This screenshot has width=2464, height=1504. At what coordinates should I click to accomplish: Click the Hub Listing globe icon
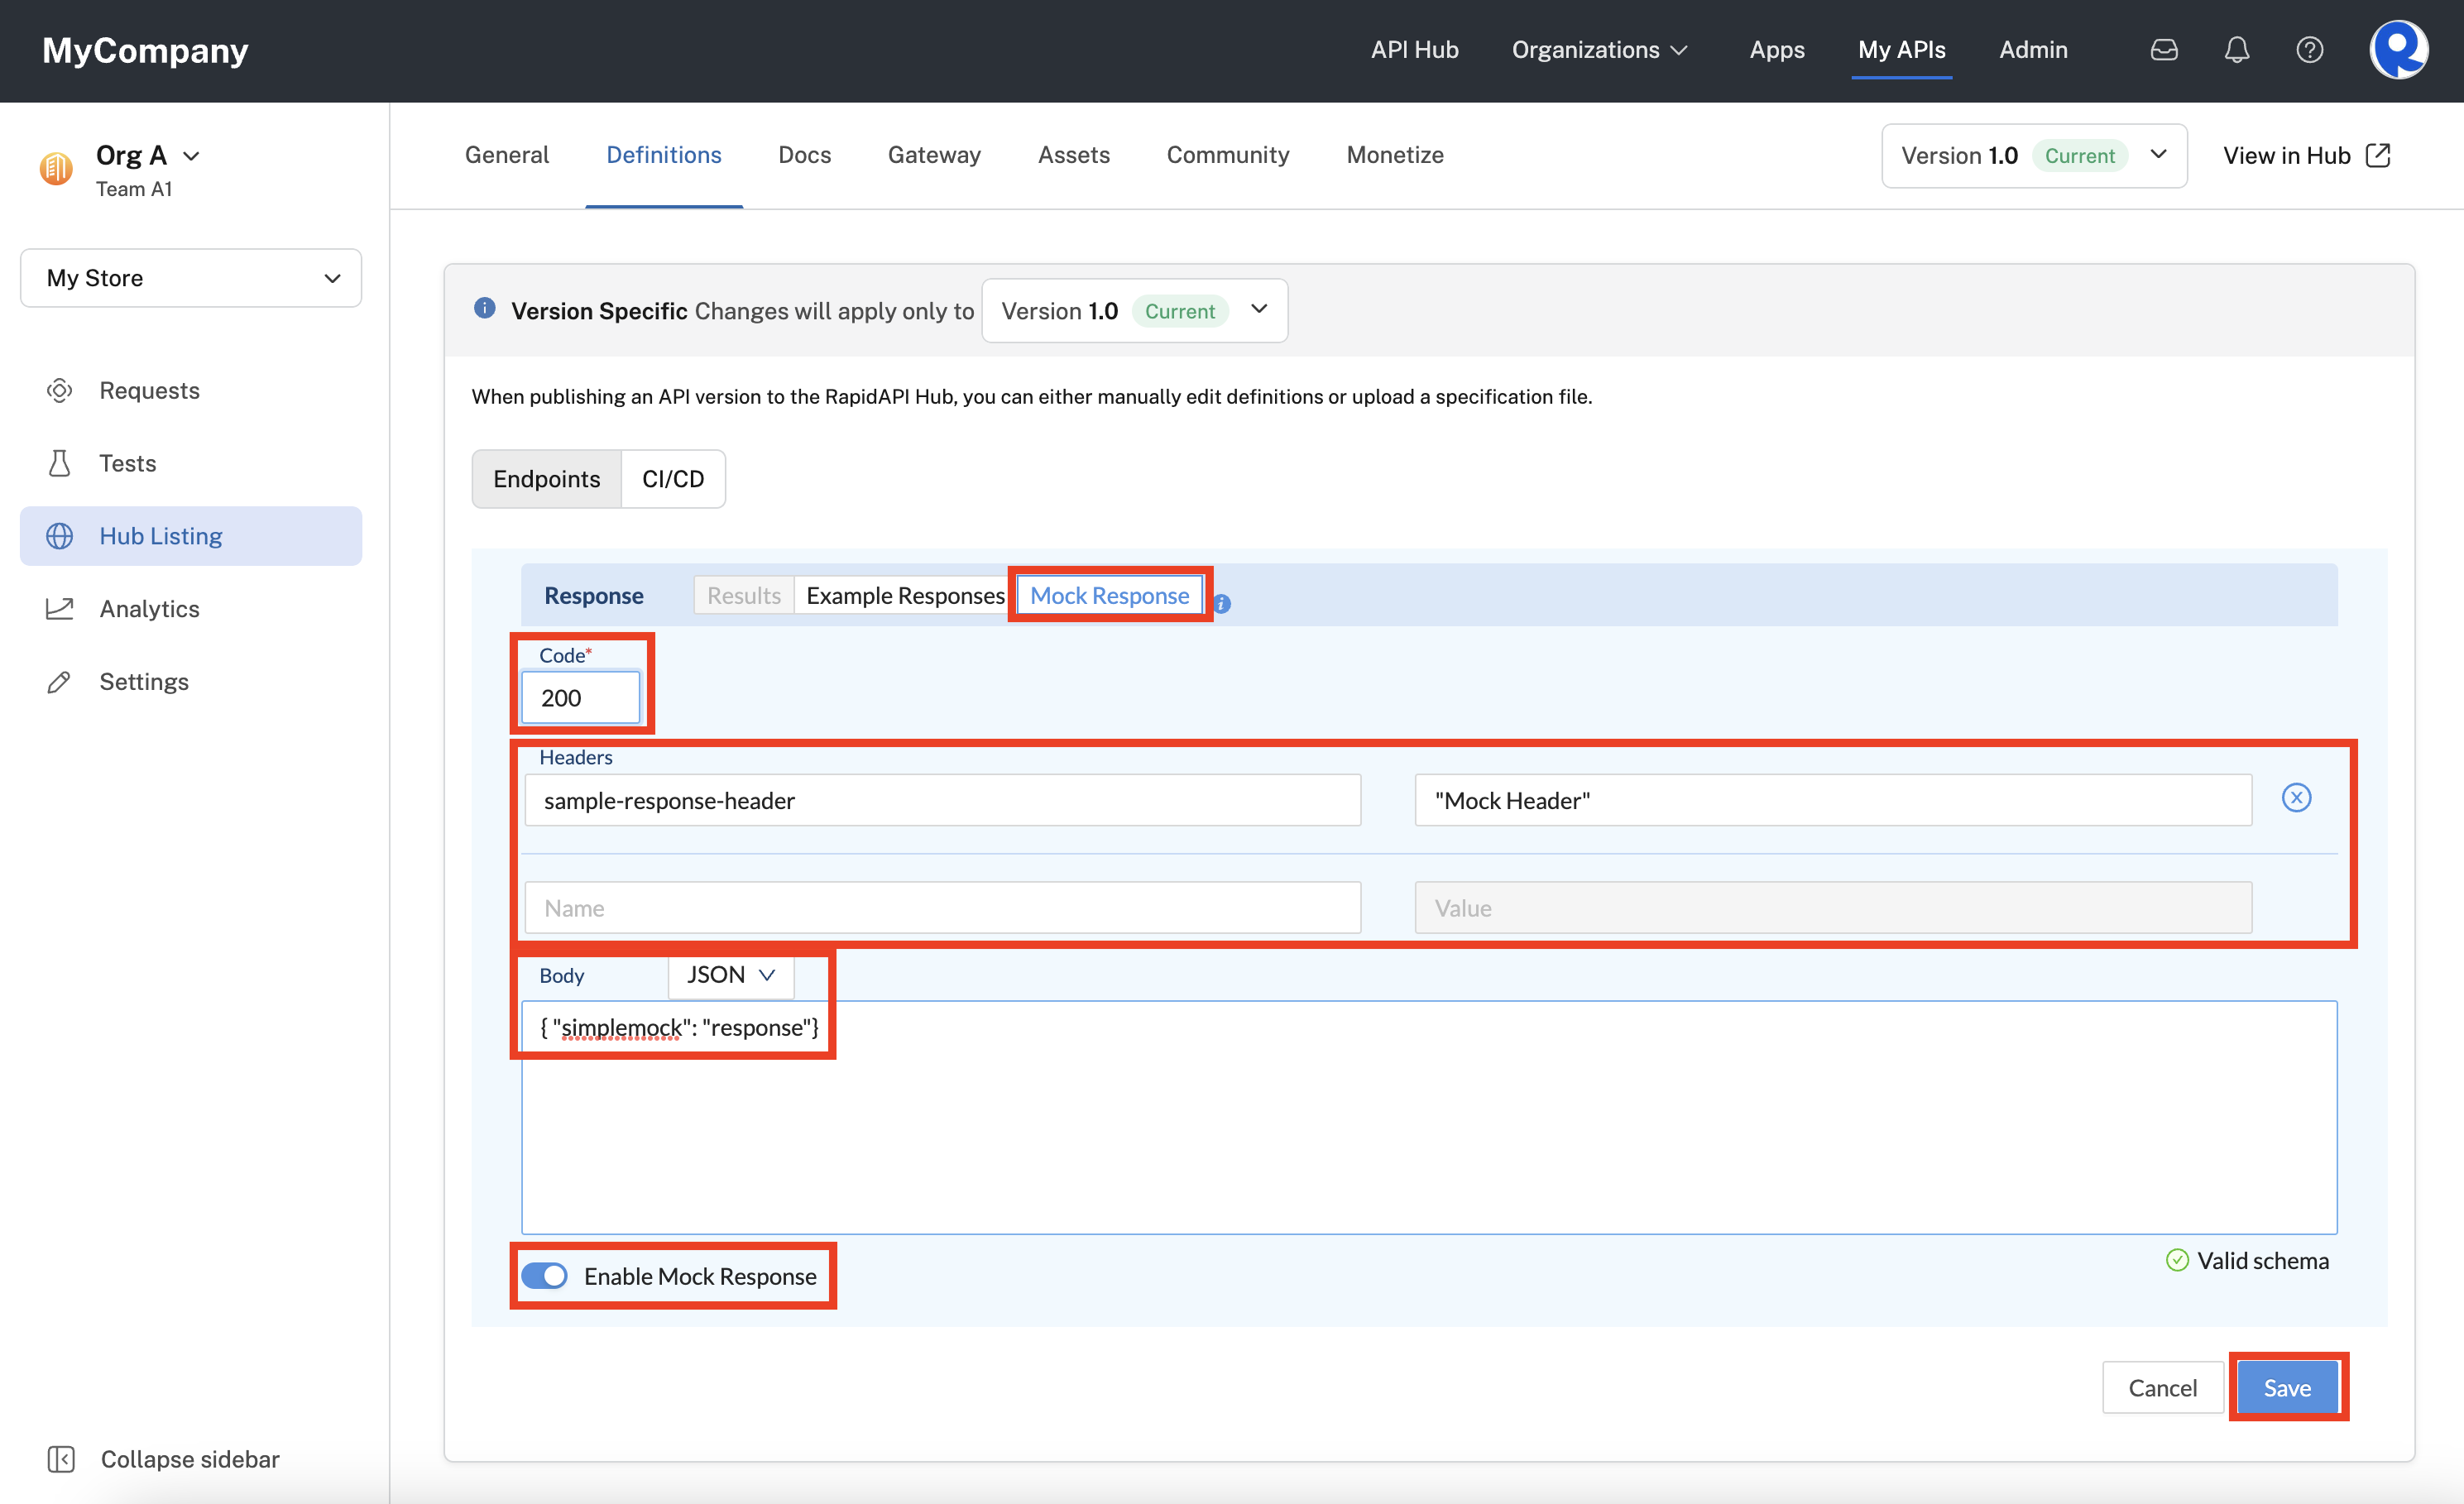tap(60, 536)
